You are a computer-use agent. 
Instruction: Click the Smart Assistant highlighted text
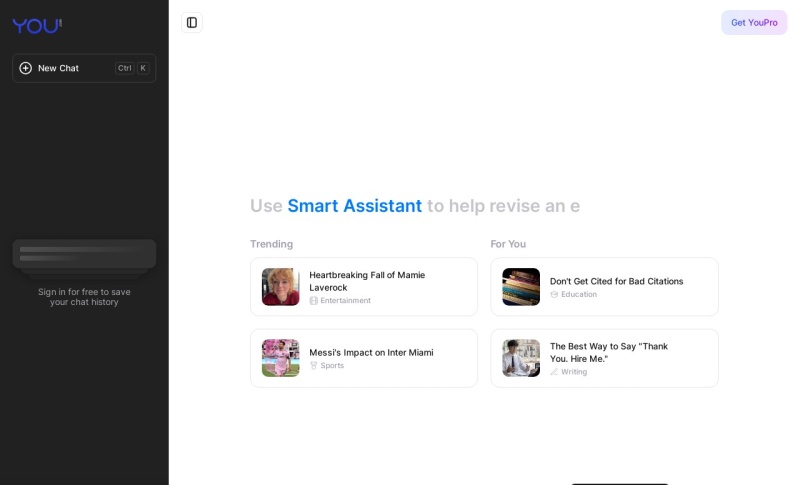click(x=355, y=206)
